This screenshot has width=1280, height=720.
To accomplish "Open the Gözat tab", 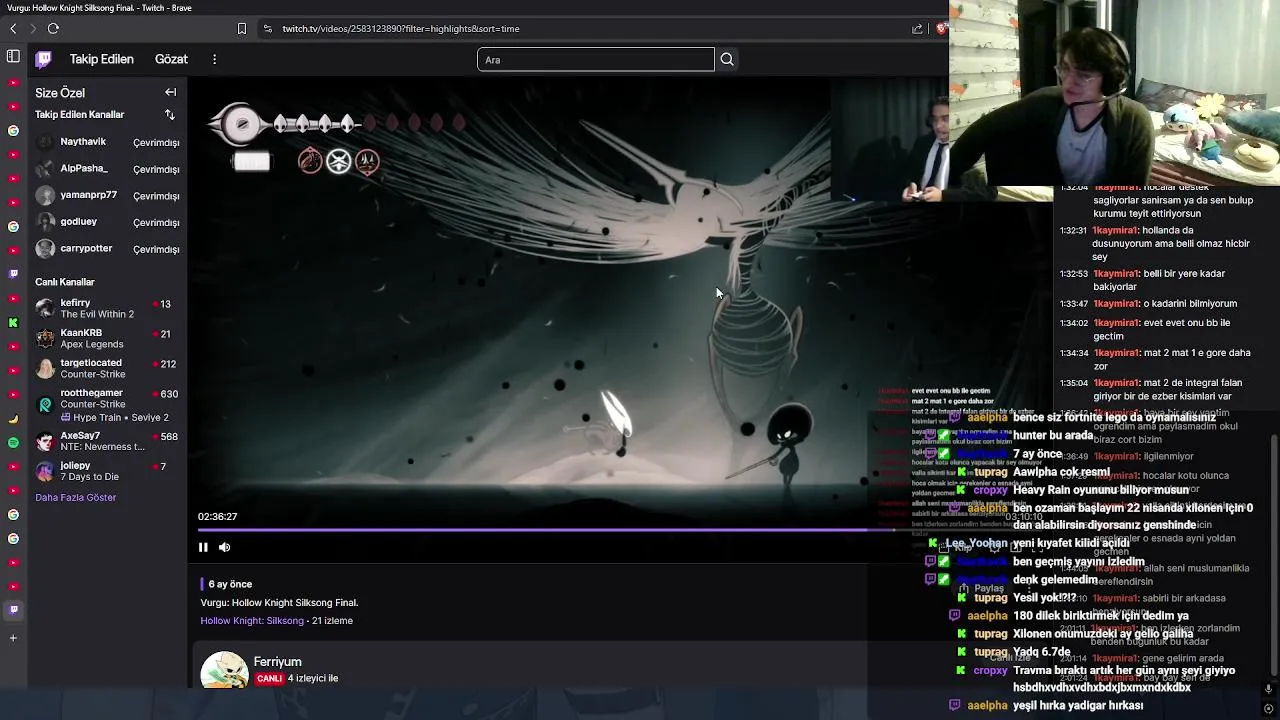I will pos(171,60).
